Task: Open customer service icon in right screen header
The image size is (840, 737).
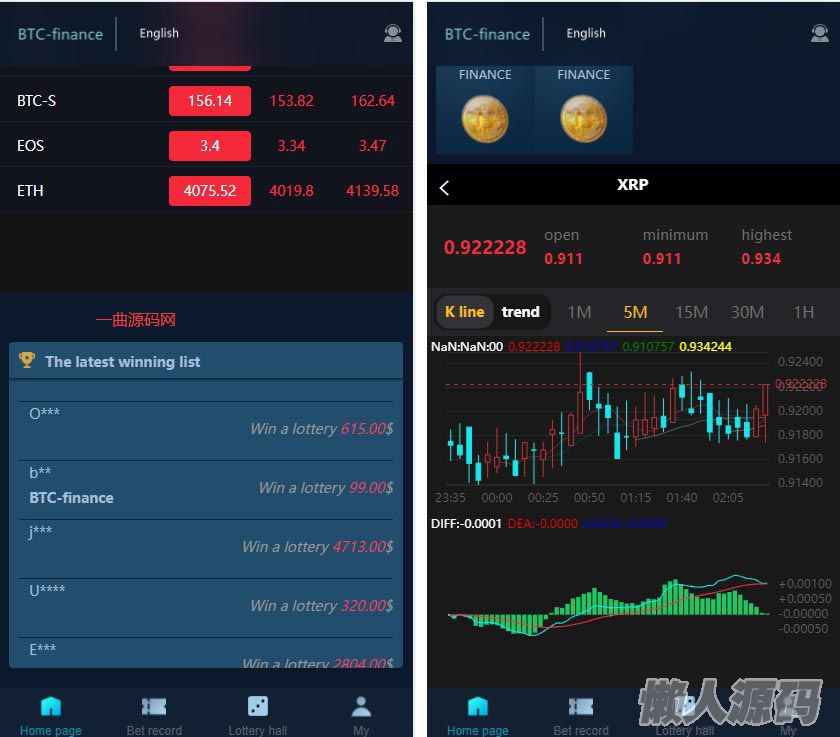Action: click(819, 34)
